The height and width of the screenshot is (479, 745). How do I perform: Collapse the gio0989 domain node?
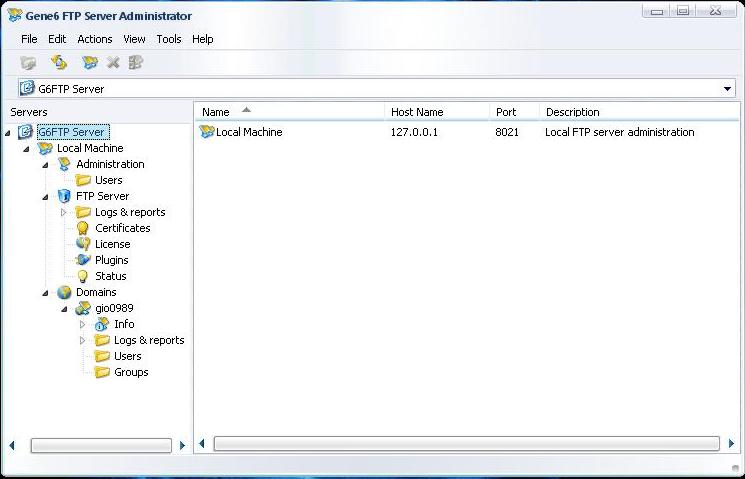pyautogui.click(x=64, y=309)
